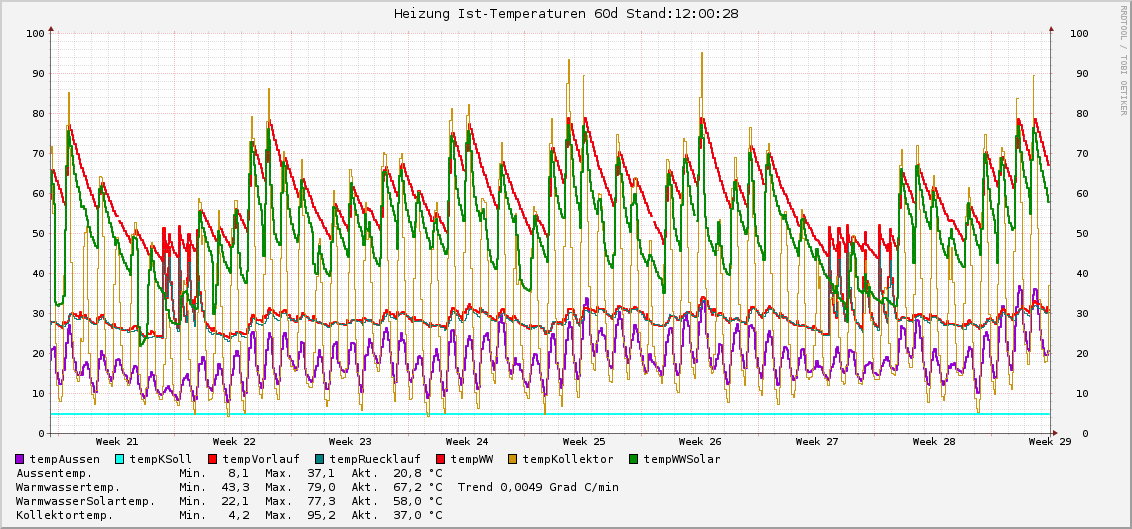Click the Trend 0,0049 Grad C/min text
Image resolution: width=1132 pixels, height=529 pixels.
pos(538,487)
